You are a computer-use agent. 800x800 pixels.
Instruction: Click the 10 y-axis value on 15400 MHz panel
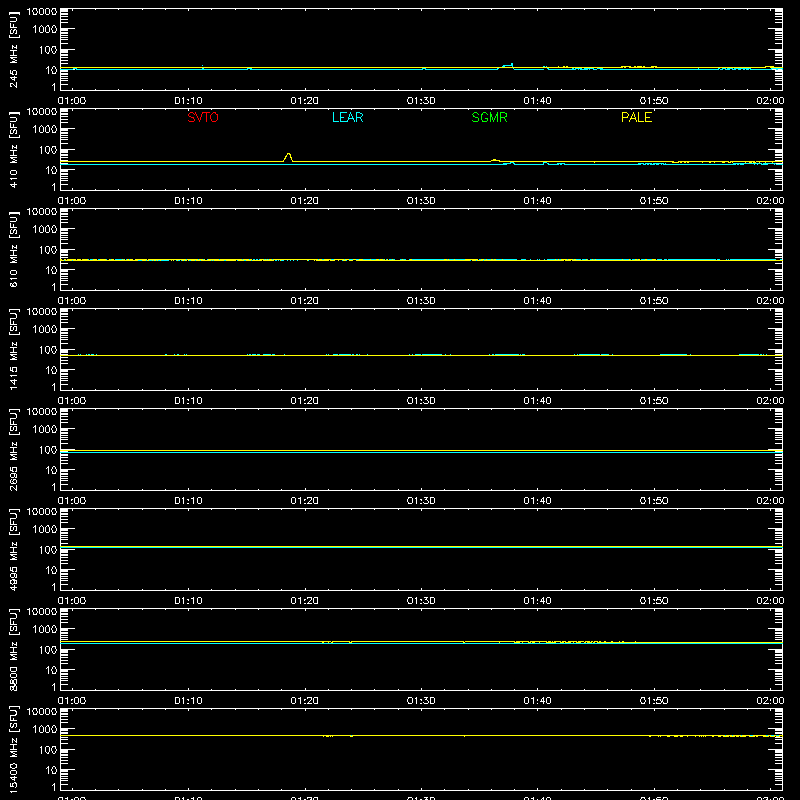tap(51, 770)
